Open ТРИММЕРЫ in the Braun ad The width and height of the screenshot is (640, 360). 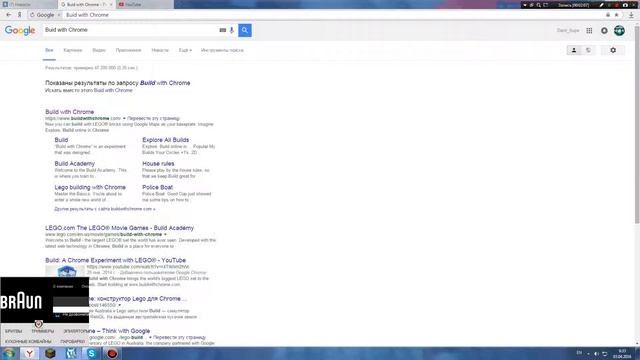click(43, 331)
